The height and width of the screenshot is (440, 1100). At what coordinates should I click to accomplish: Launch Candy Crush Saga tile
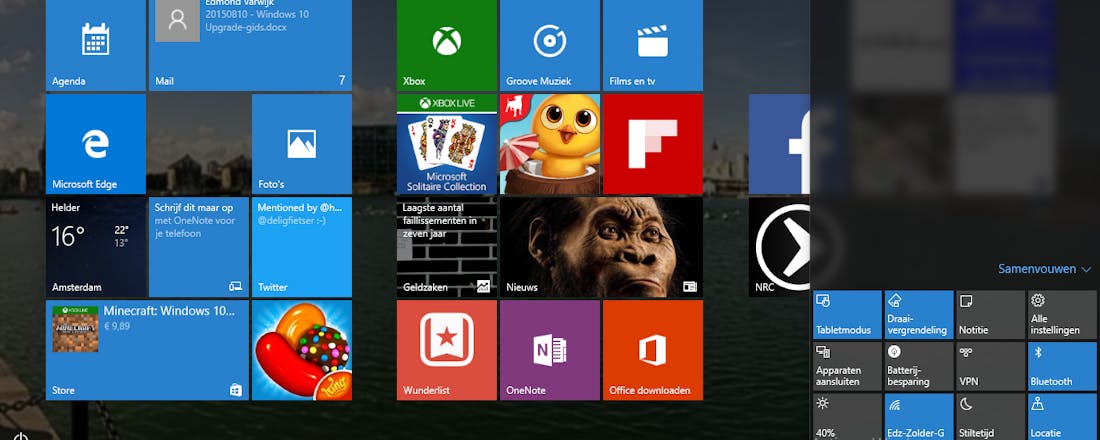click(302, 350)
